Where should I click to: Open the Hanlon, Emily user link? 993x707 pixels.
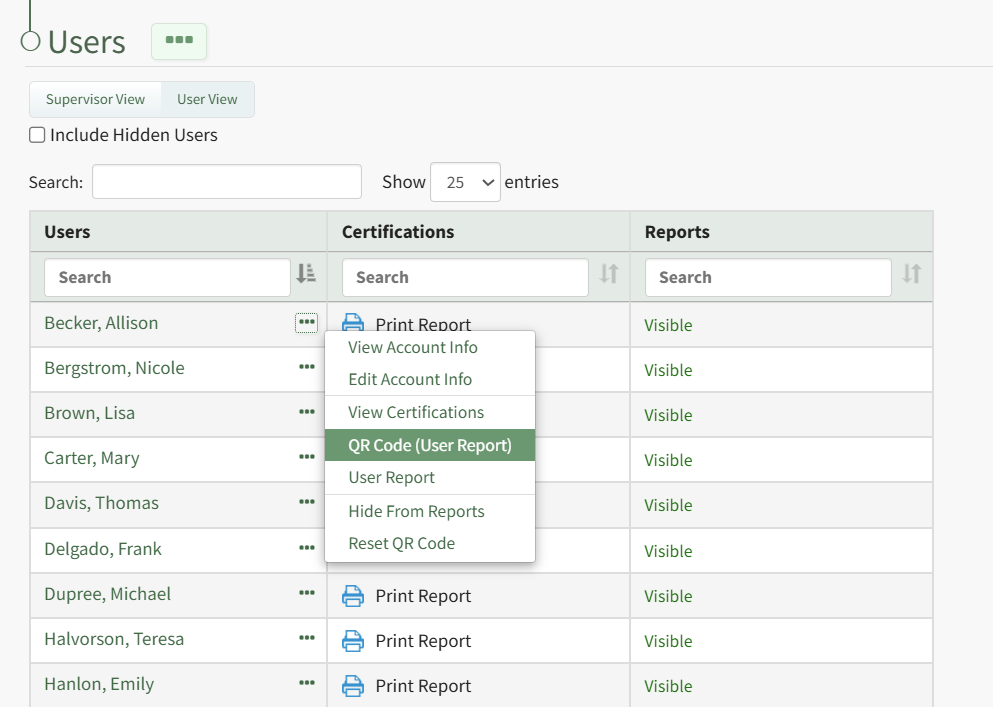(99, 684)
